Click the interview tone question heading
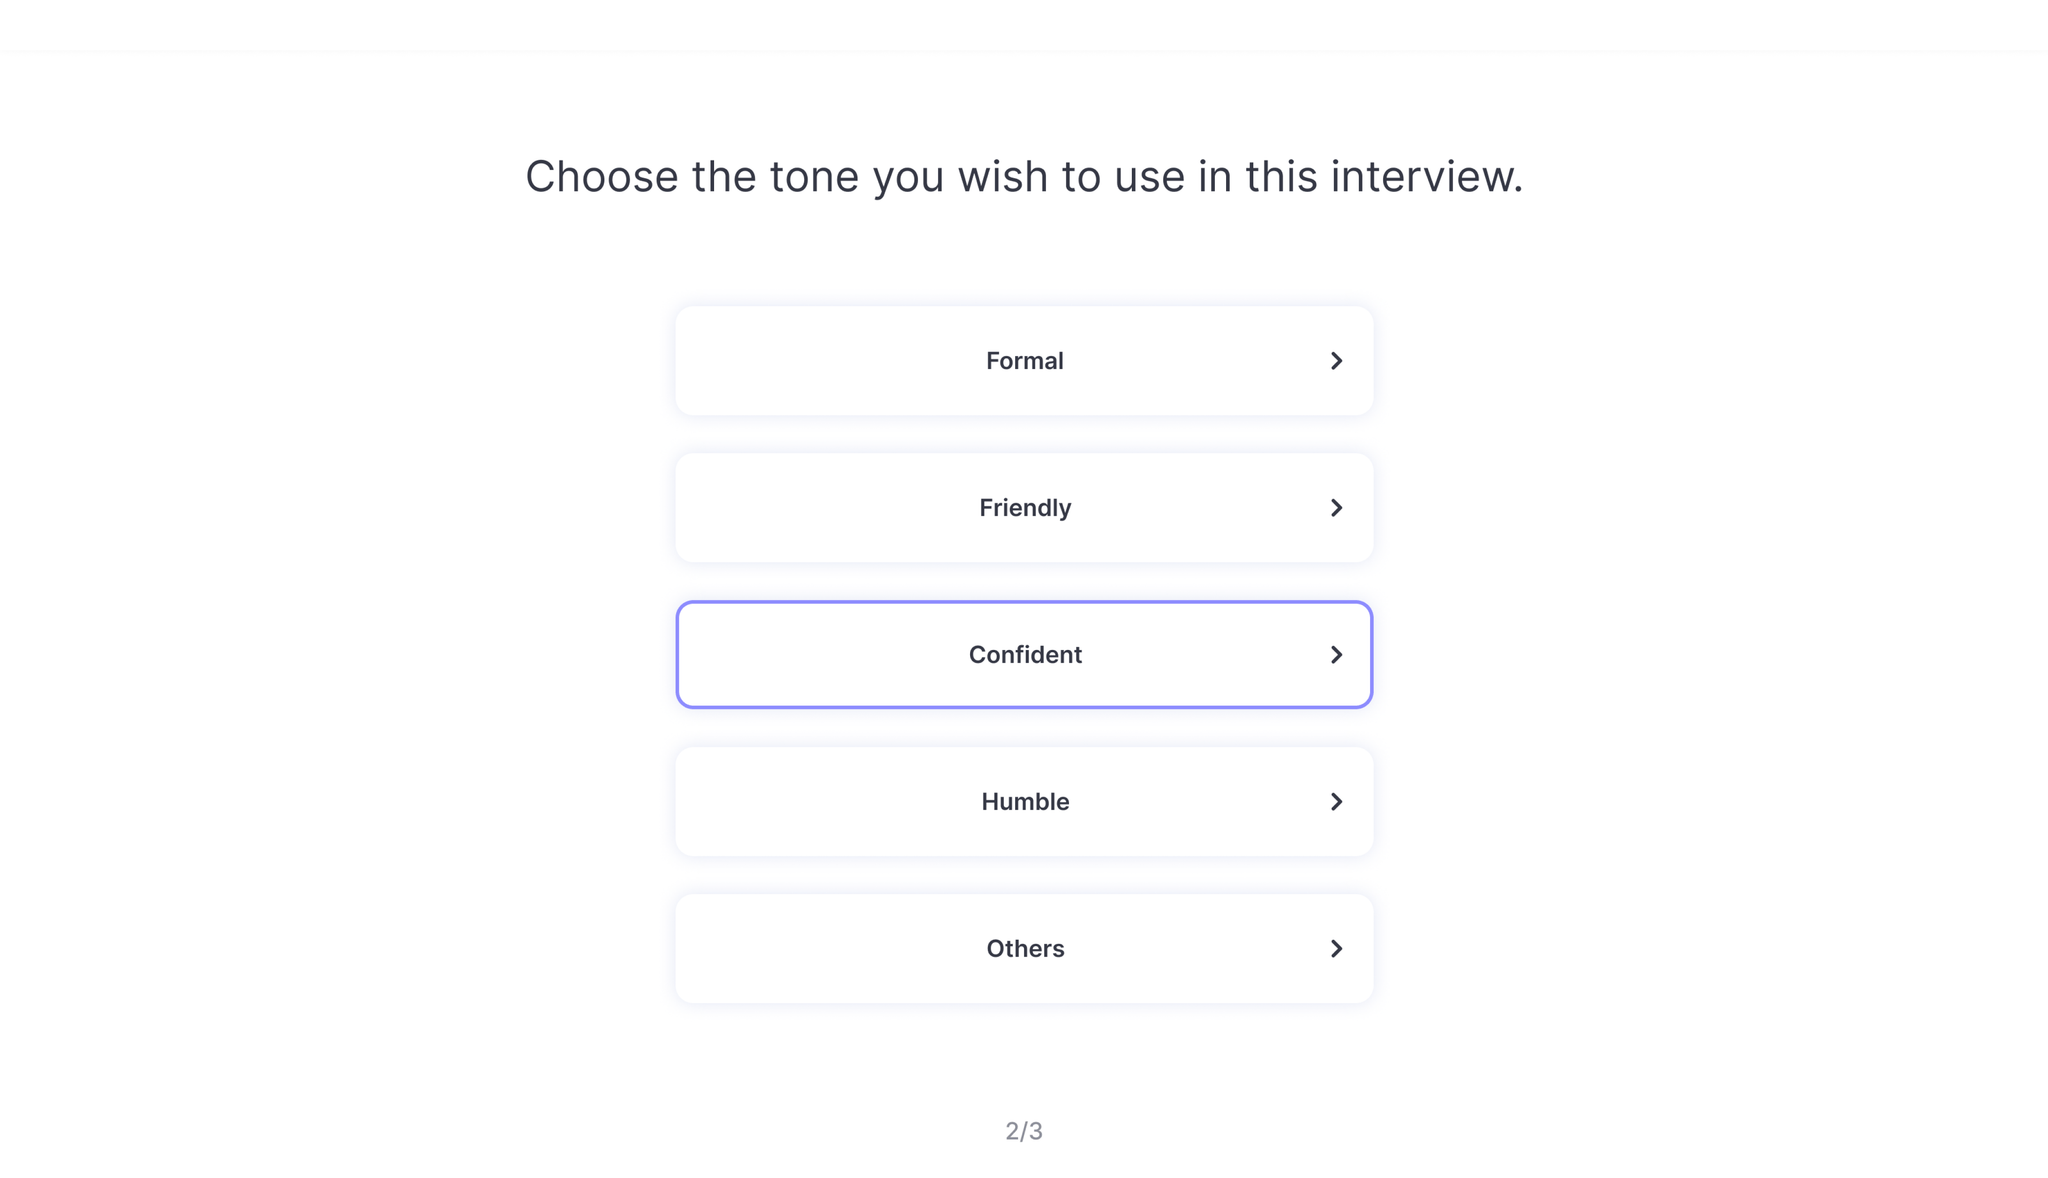This screenshot has height=1178, width=2048. (x=1024, y=176)
